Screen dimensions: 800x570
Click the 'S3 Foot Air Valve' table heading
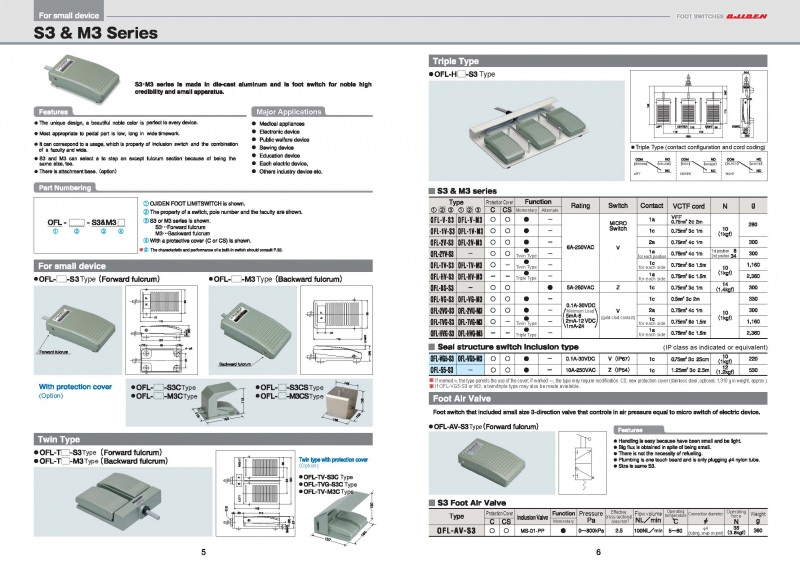tap(471, 503)
